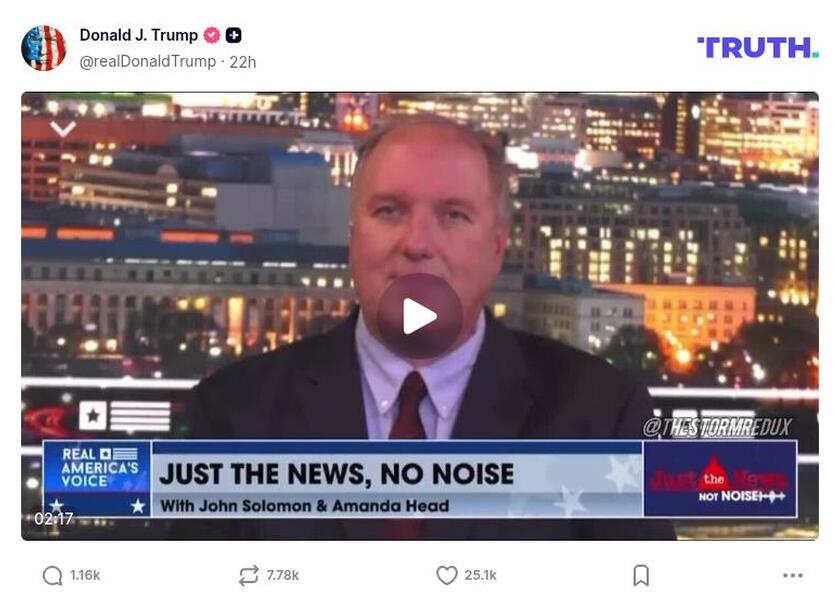This screenshot has height=615, width=840.
Task: Open Donald J. Trump profile name
Action: [139, 35]
